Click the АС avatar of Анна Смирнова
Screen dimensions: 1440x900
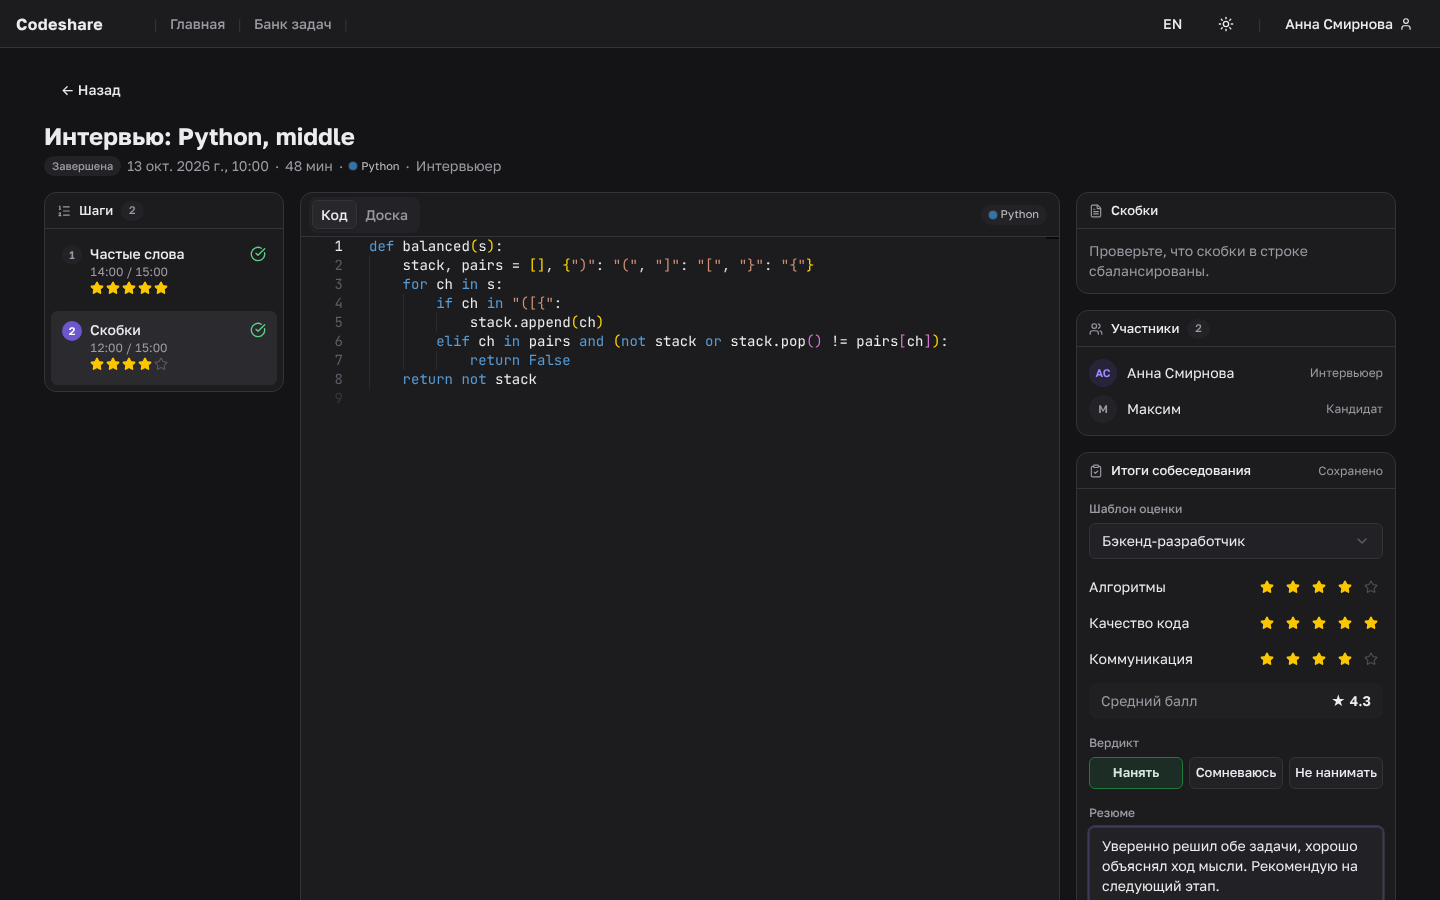click(x=1103, y=373)
